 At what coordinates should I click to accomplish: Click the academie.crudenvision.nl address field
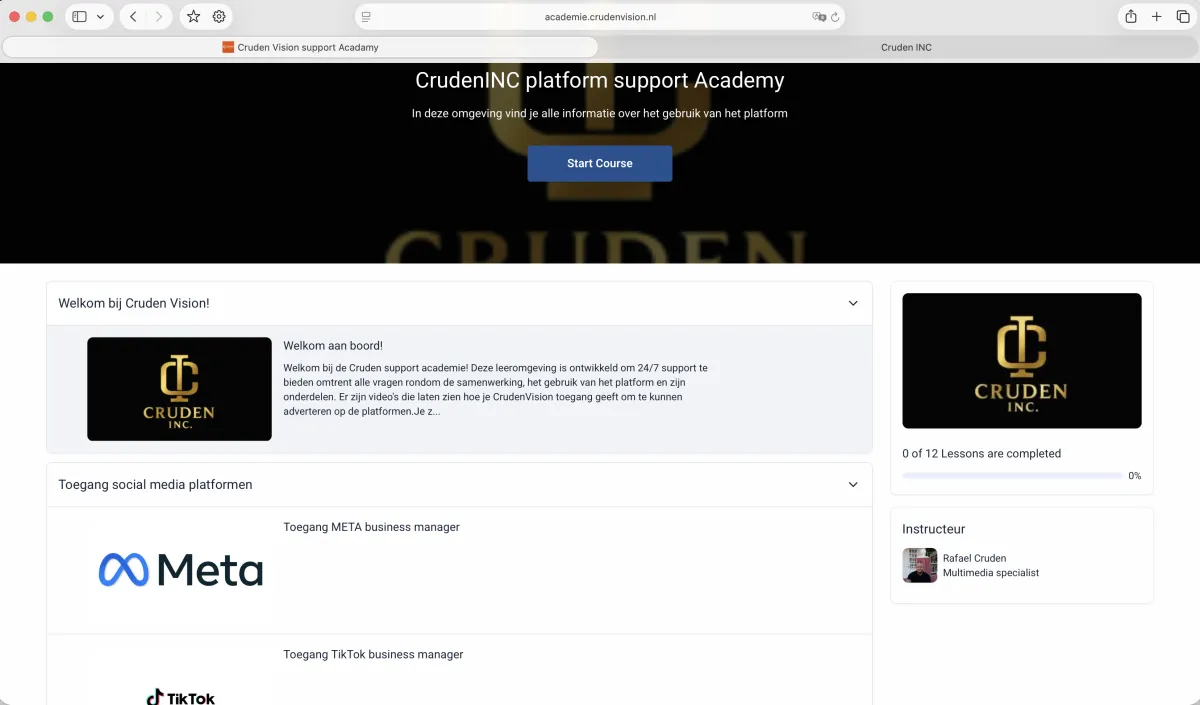600,17
